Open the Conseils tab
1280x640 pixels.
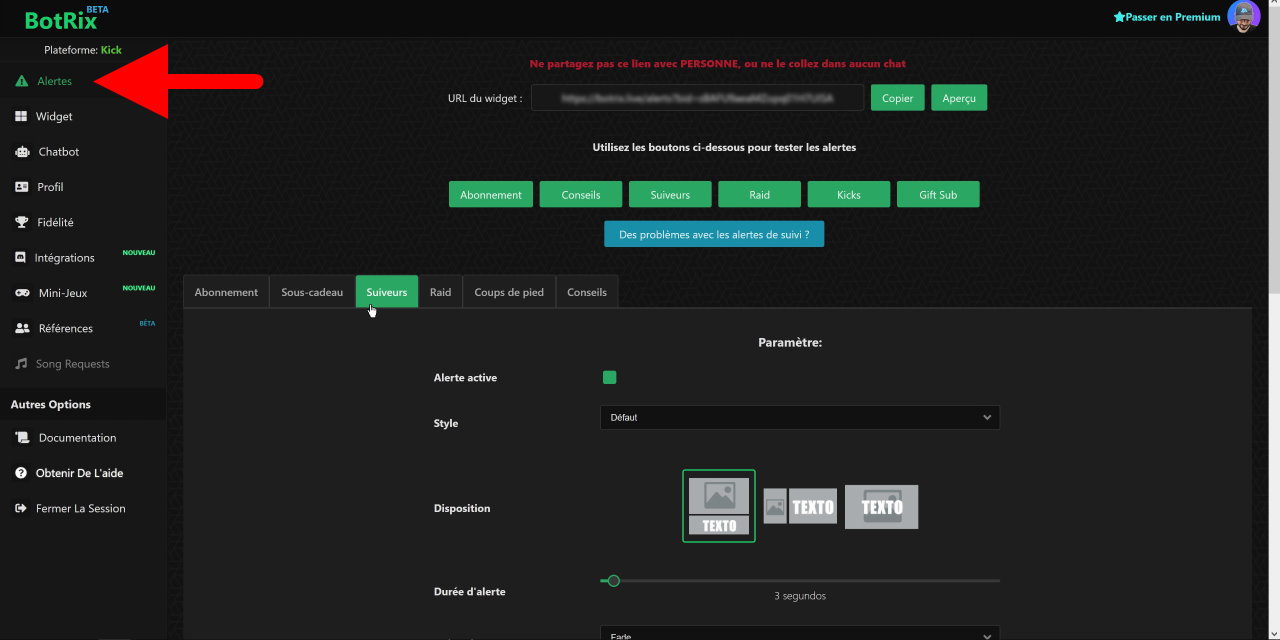click(587, 292)
